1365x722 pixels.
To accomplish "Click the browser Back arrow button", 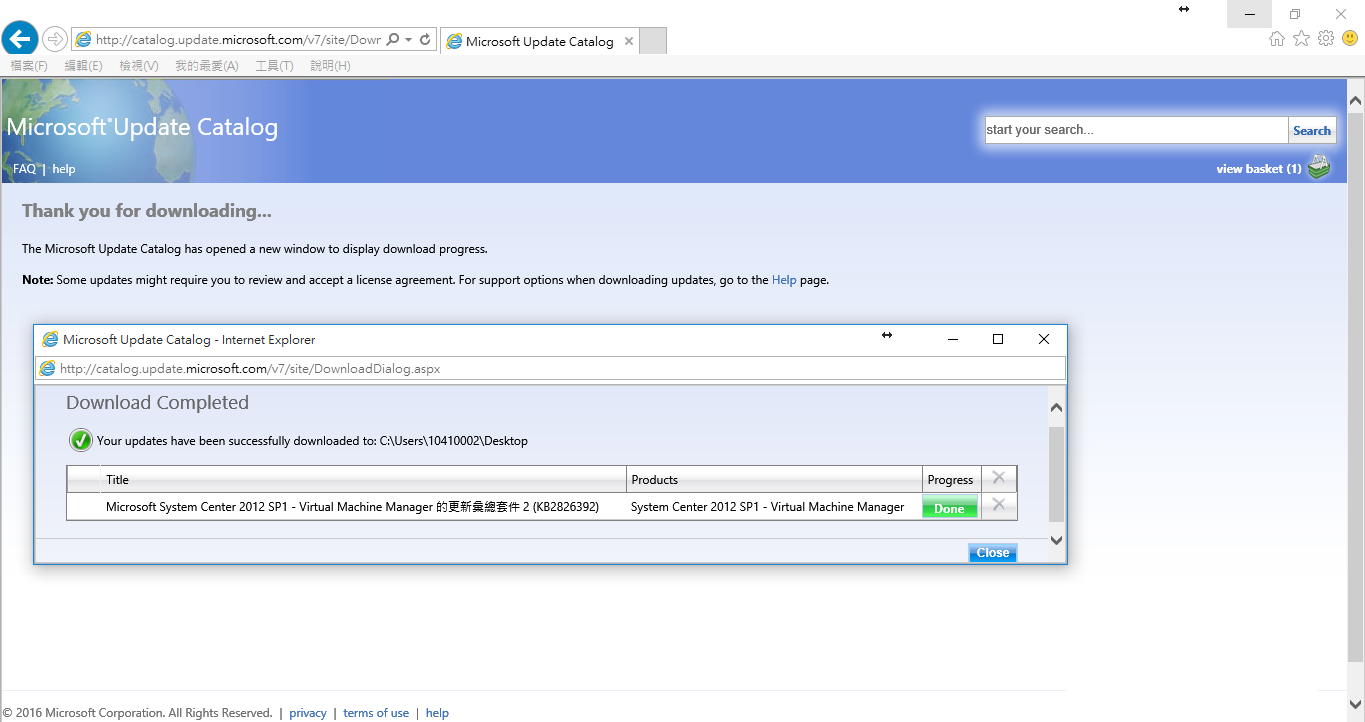I will tap(20, 39).
